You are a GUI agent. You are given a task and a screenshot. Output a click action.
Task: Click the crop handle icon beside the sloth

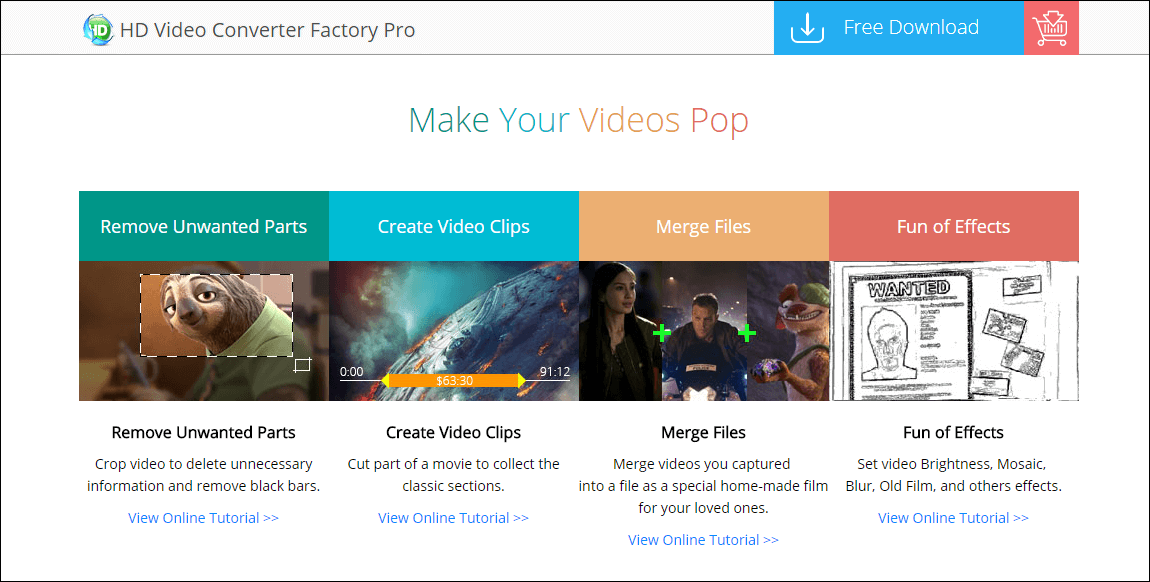click(302, 364)
